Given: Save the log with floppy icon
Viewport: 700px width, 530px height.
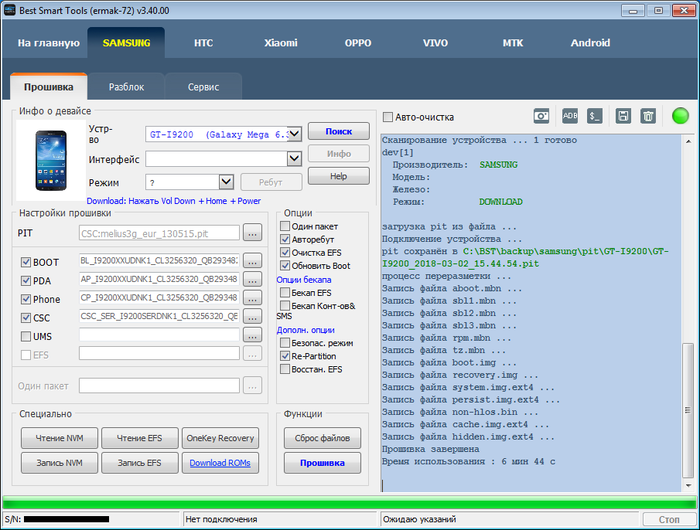Looking at the screenshot, I should click(x=623, y=116).
